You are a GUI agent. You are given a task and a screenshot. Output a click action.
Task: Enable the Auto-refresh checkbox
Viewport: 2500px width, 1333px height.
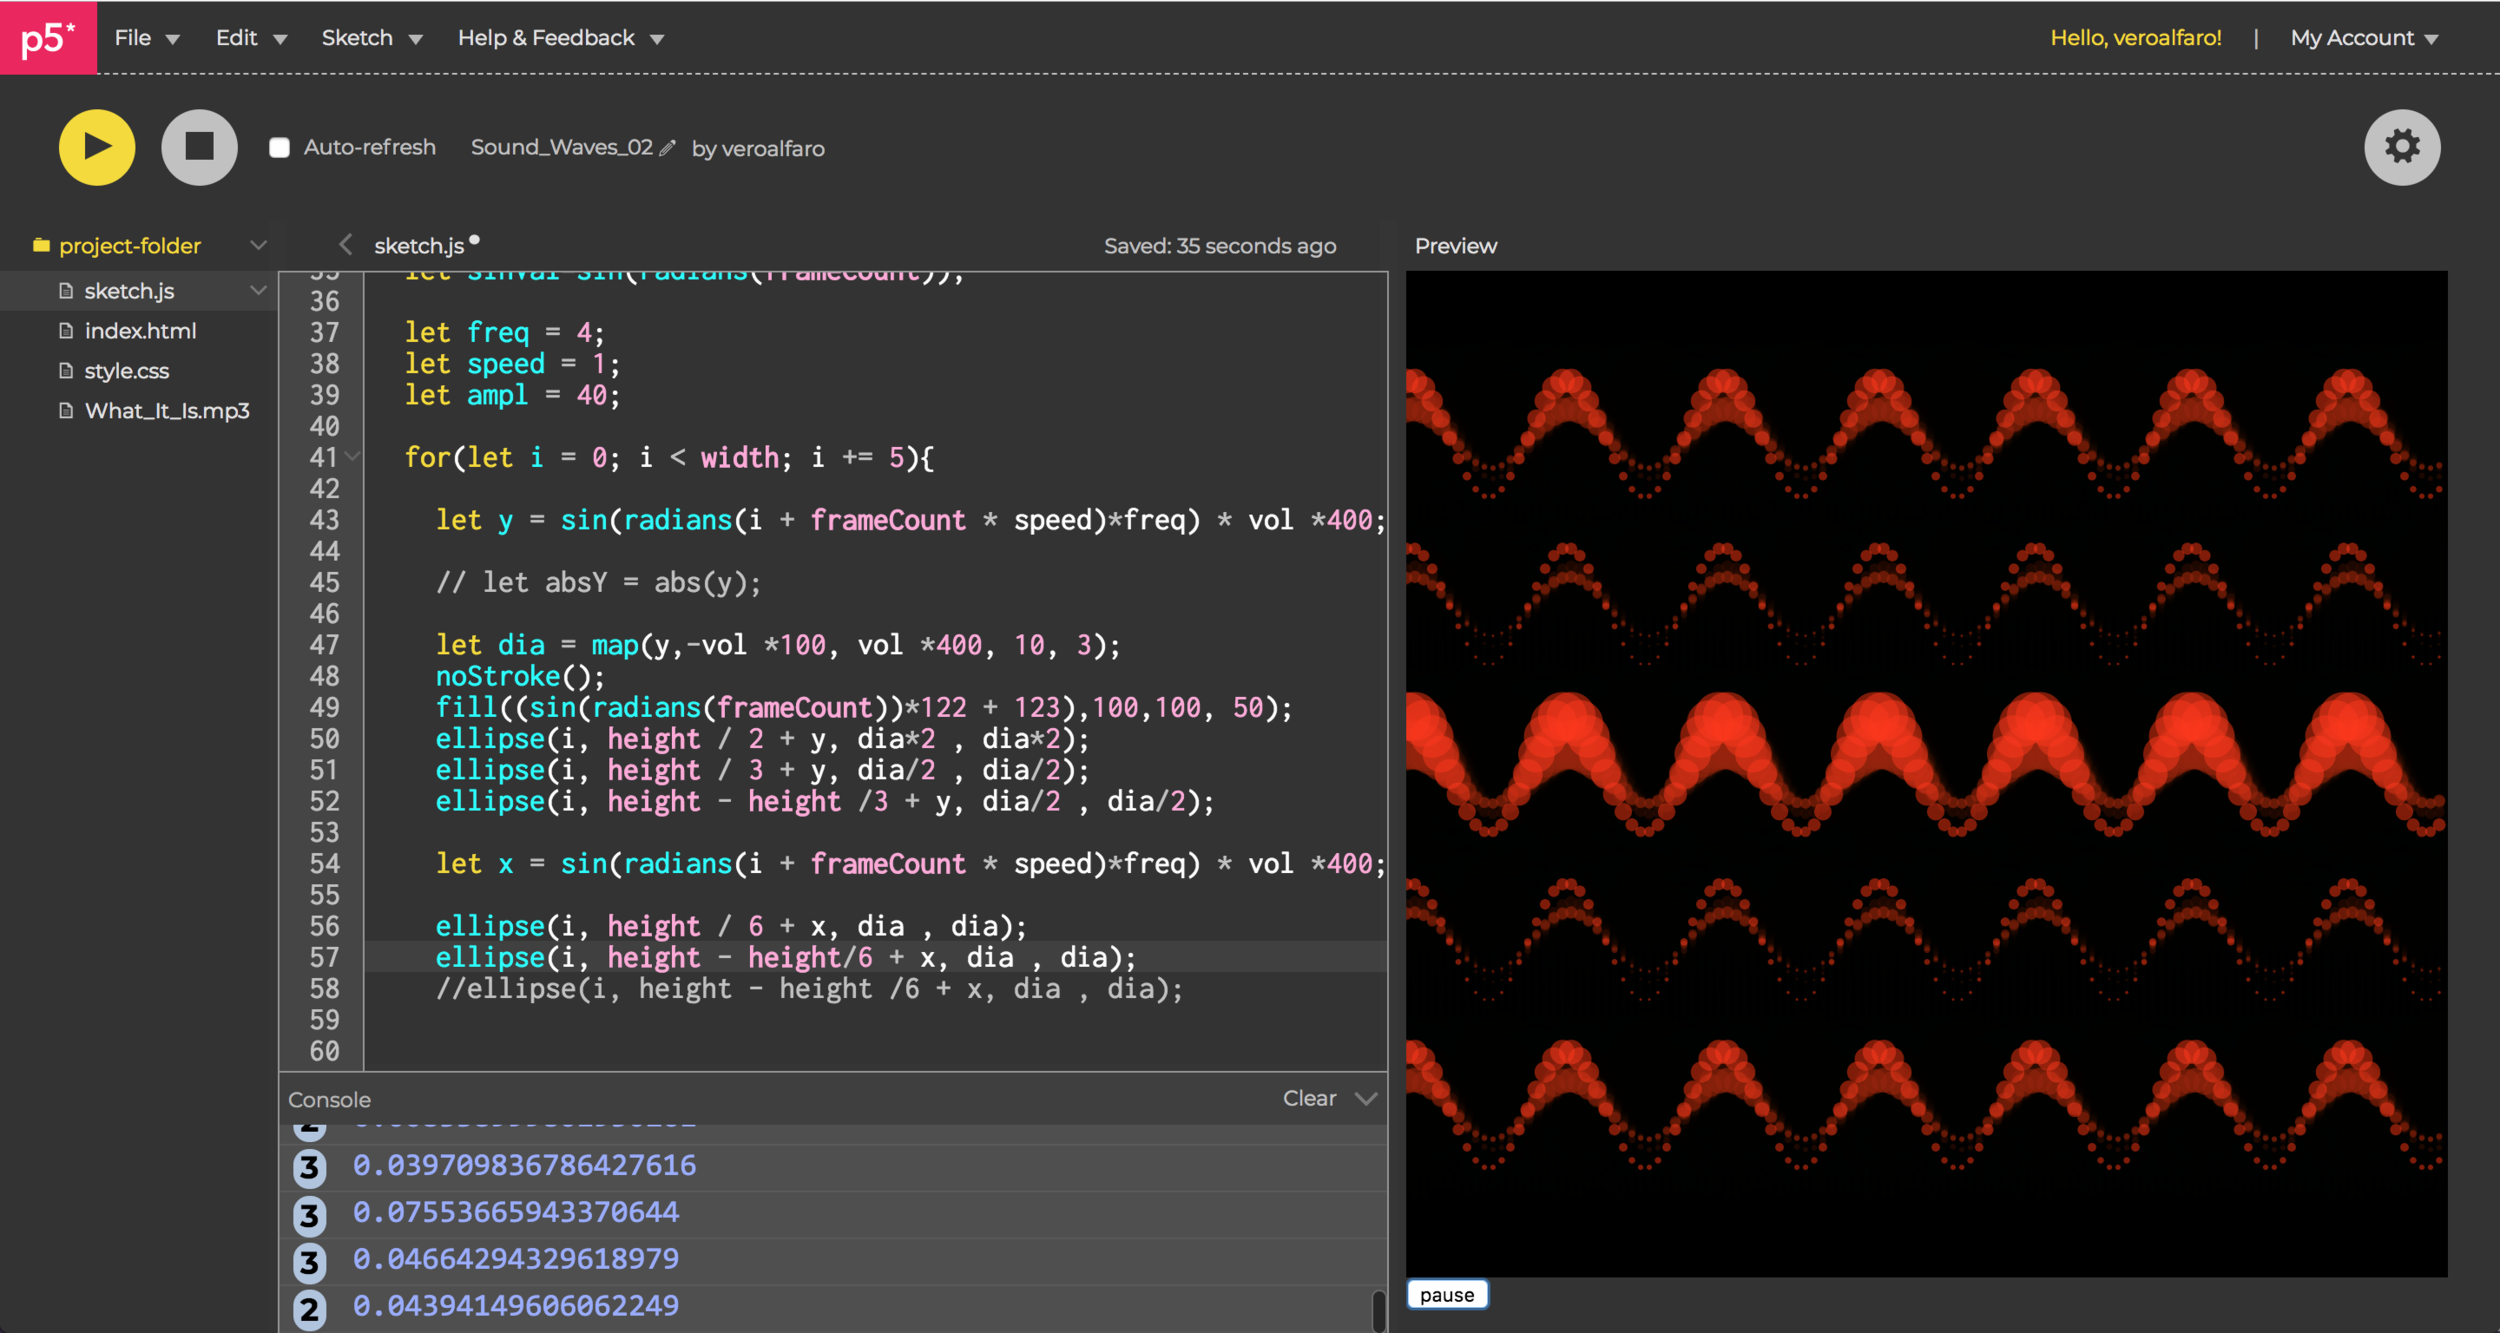pyautogui.click(x=279, y=148)
